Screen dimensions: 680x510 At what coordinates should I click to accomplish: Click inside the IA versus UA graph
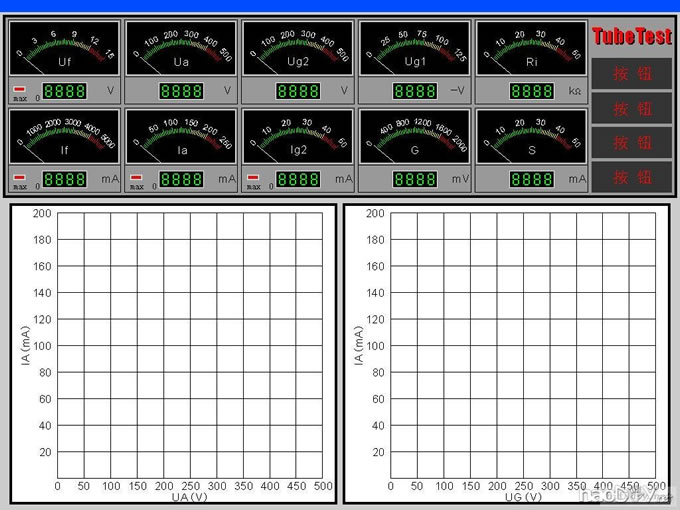coord(190,345)
